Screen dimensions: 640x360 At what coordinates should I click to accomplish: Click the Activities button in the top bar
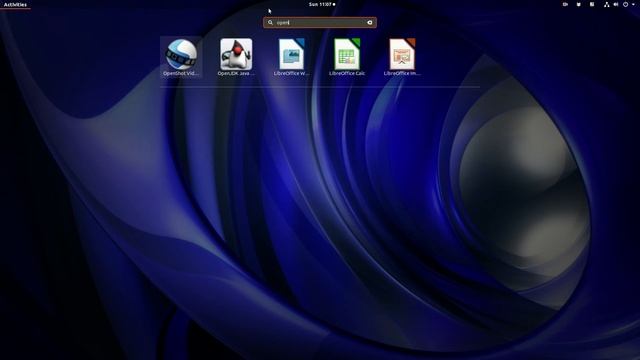[15, 4]
